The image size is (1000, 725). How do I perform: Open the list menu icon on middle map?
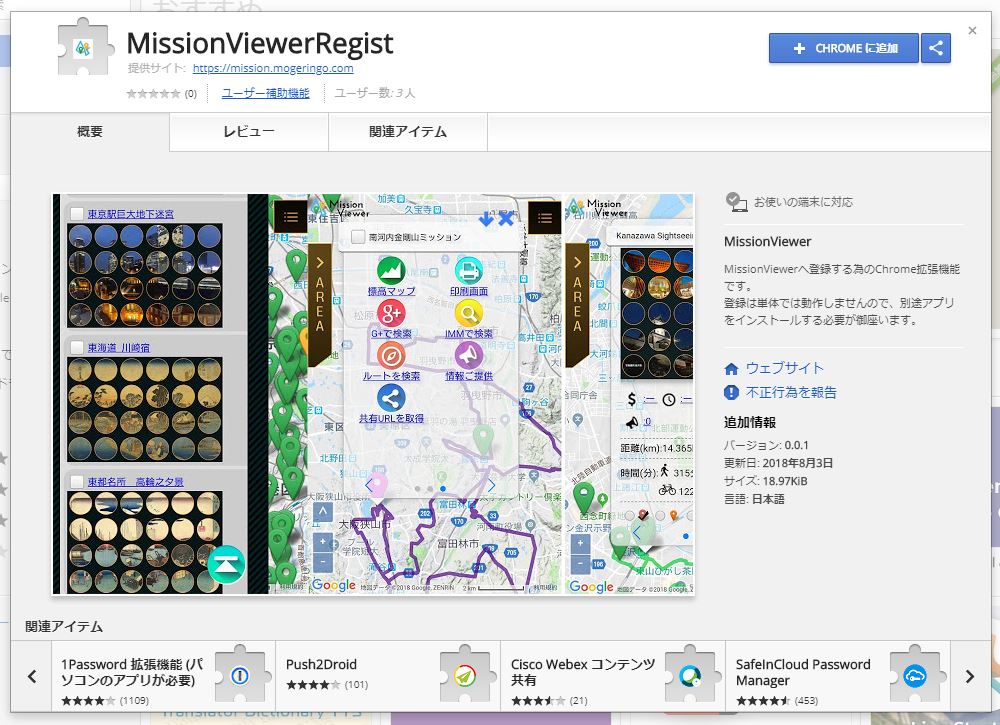coord(290,217)
